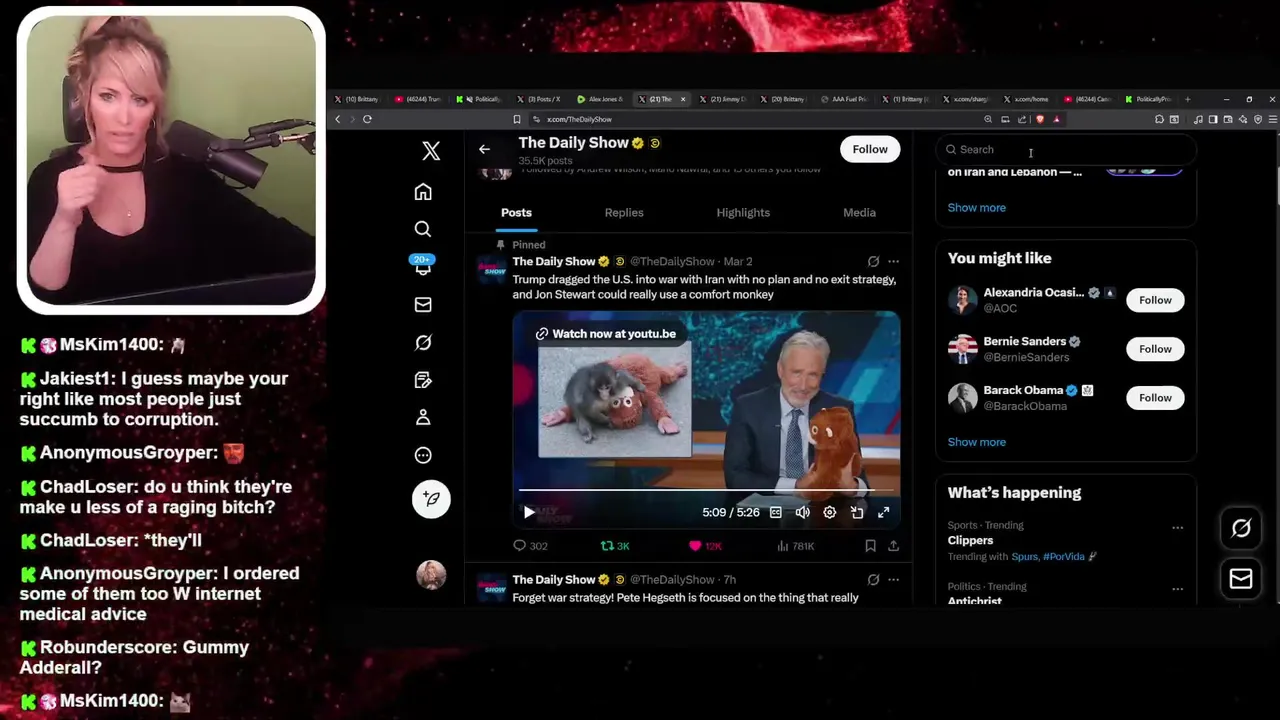Click Watch now at youtu.be link

(605, 334)
